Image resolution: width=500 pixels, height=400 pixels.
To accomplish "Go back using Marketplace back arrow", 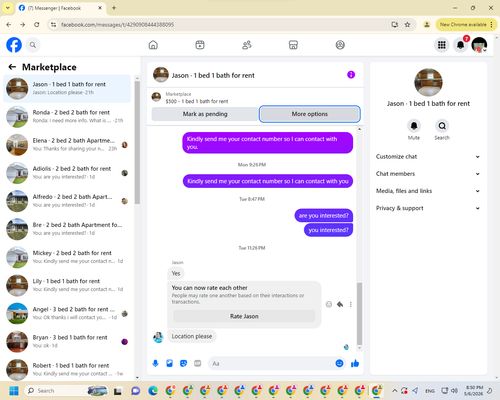I will [12, 67].
